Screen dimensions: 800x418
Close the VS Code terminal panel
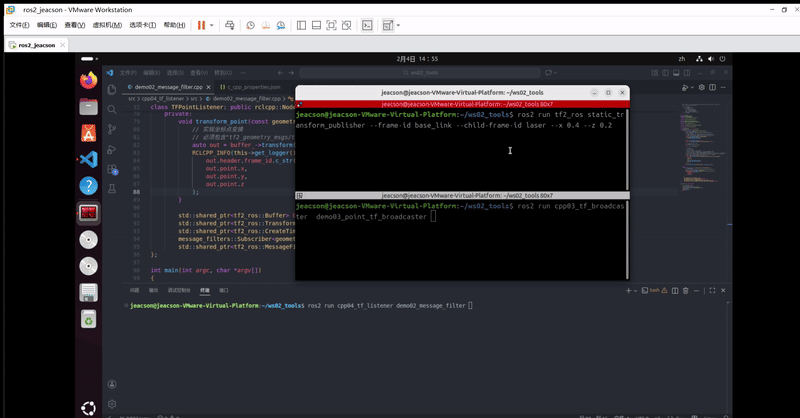point(723,290)
